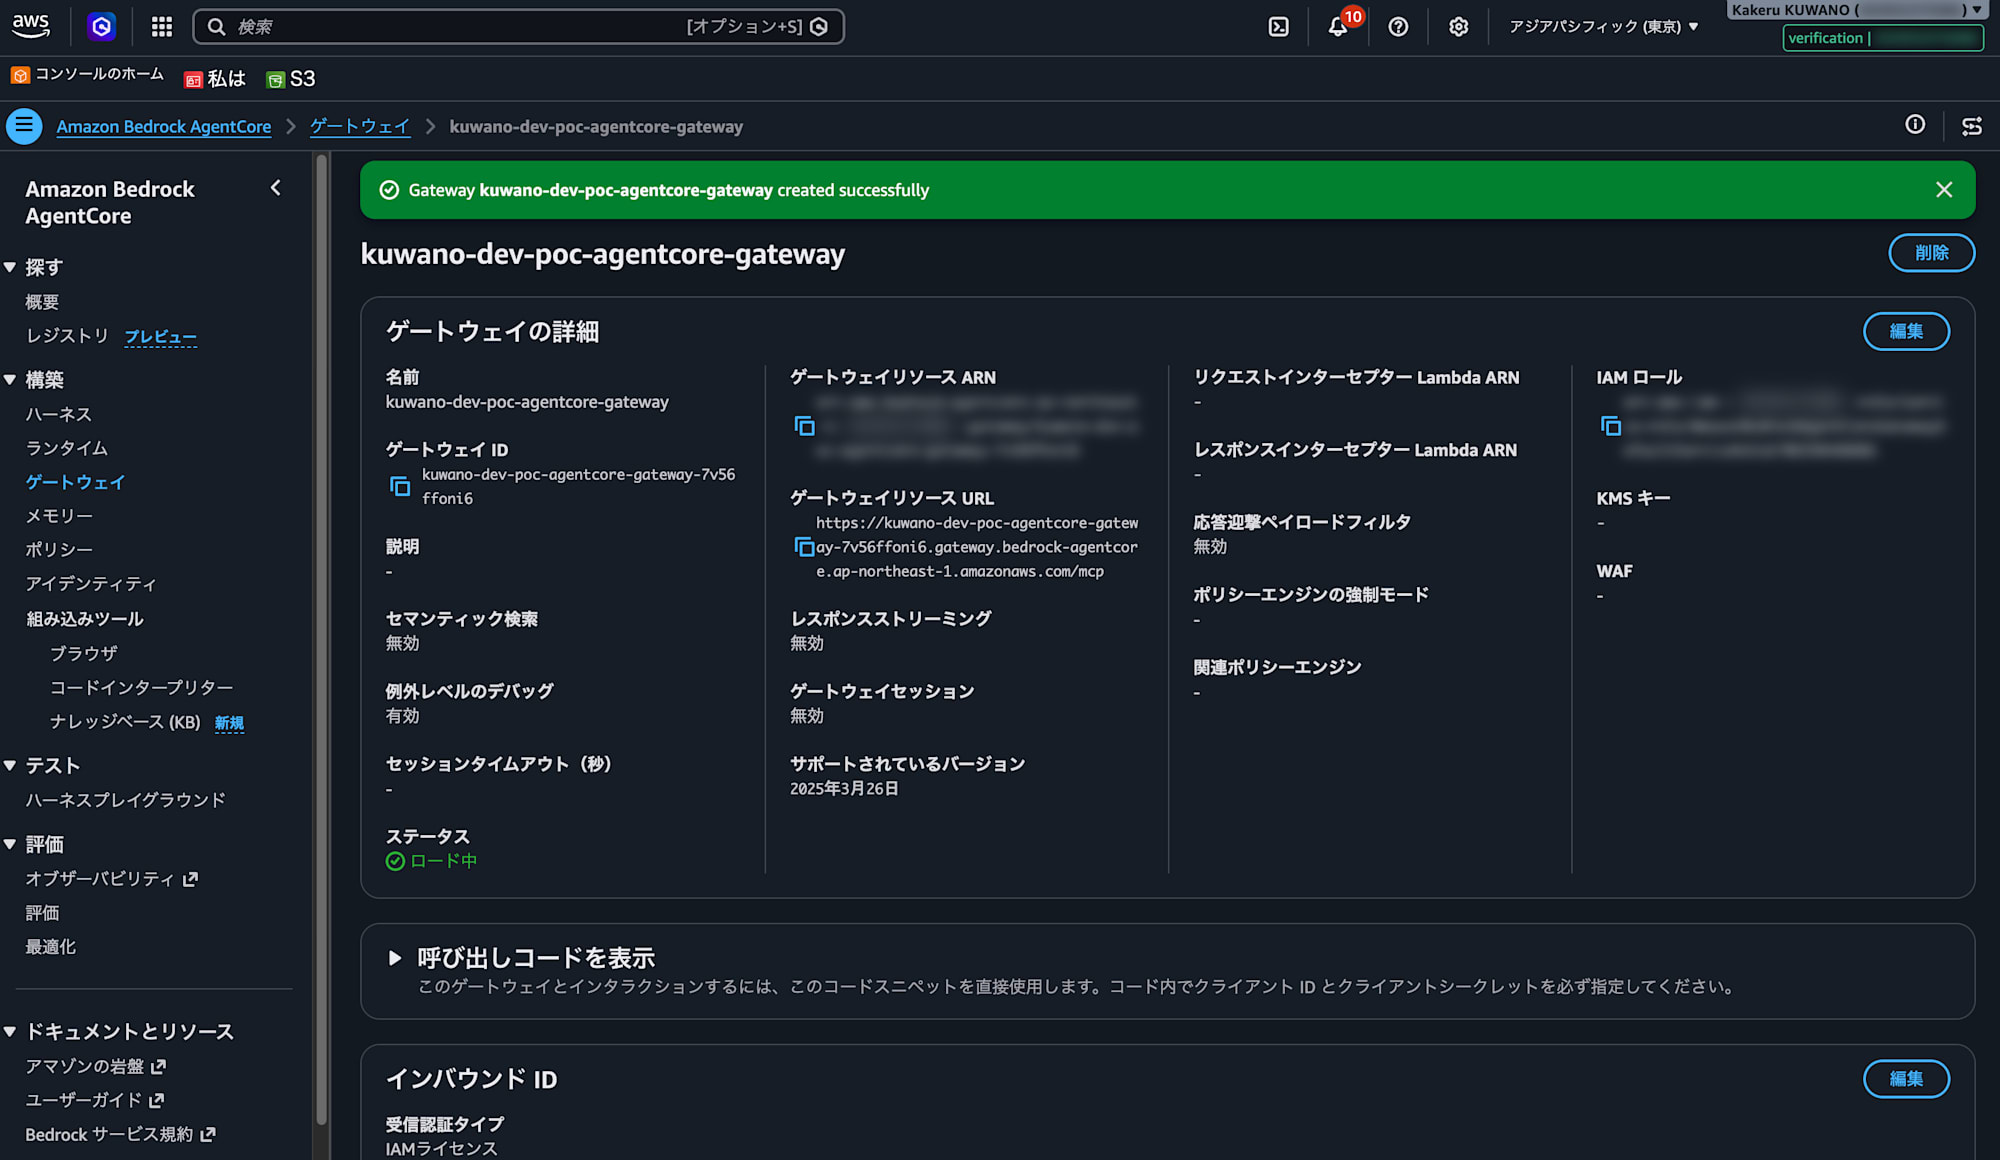Image resolution: width=2000 pixels, height=1160 pixels.
Task: Open ランタイム in the sidebar
Action: point(67,448)
